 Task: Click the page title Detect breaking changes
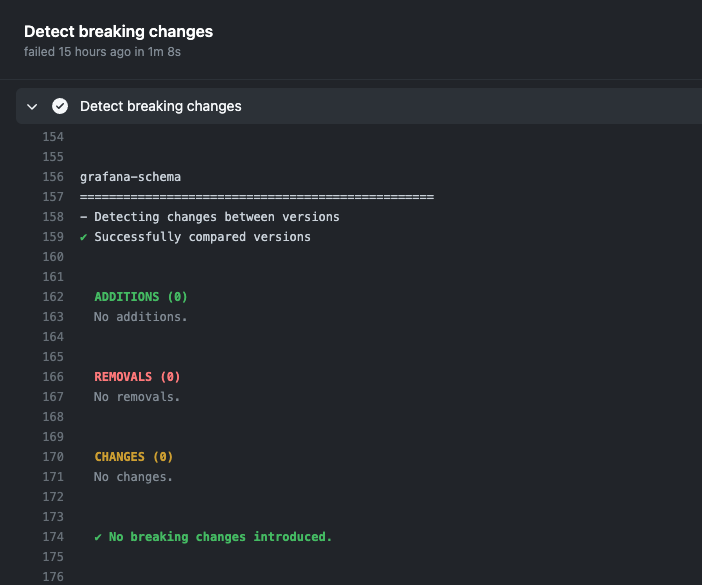[118, 31]
